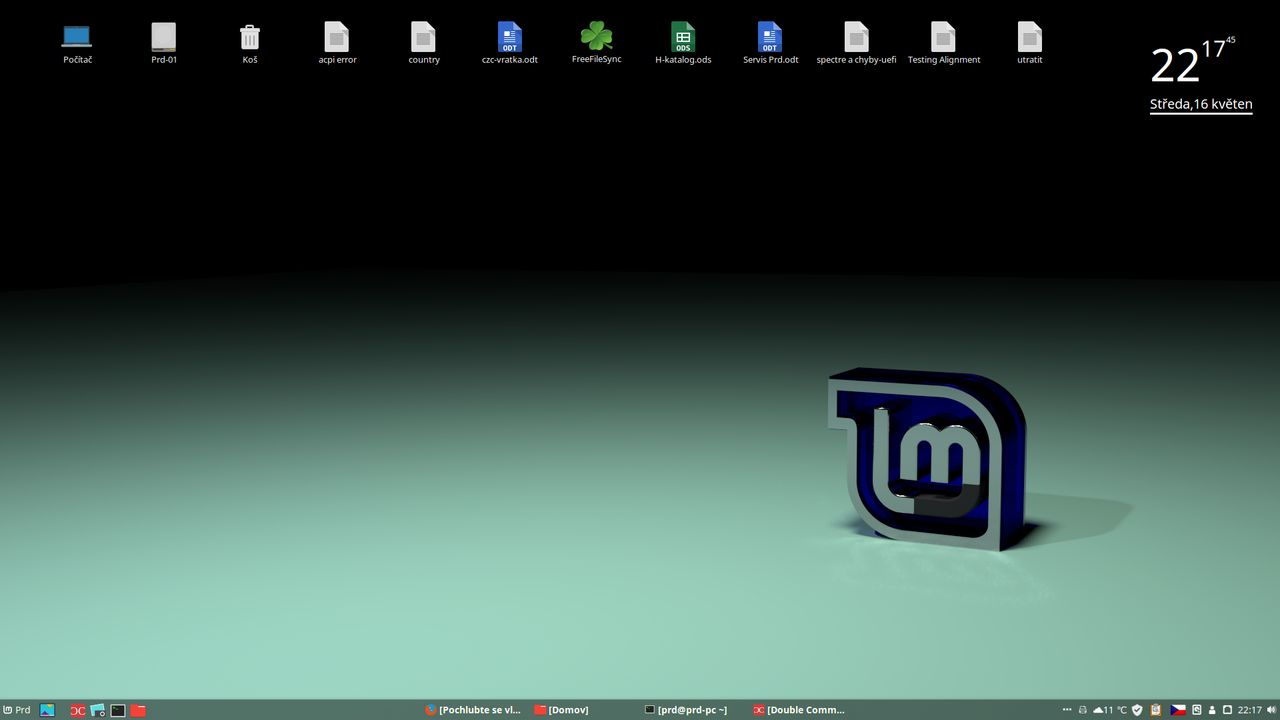Open the clipboard manager tray icon
The image size is (1280, 720).
coord(1156,710)
